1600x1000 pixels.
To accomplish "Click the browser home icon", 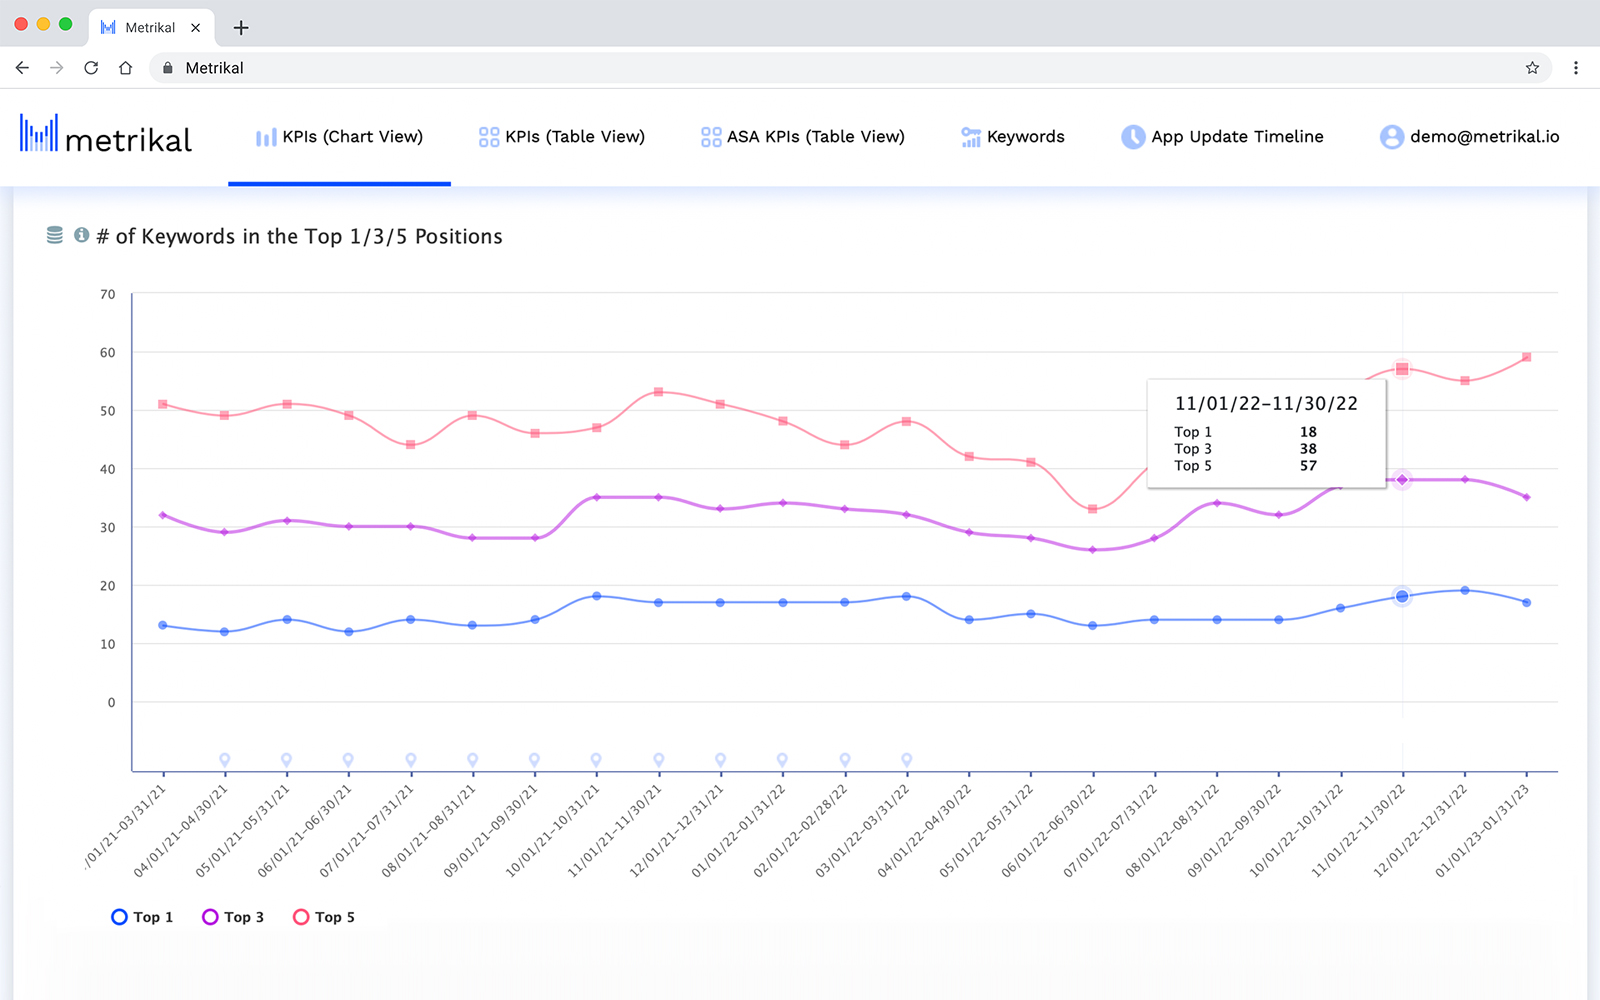I will 125,68.
